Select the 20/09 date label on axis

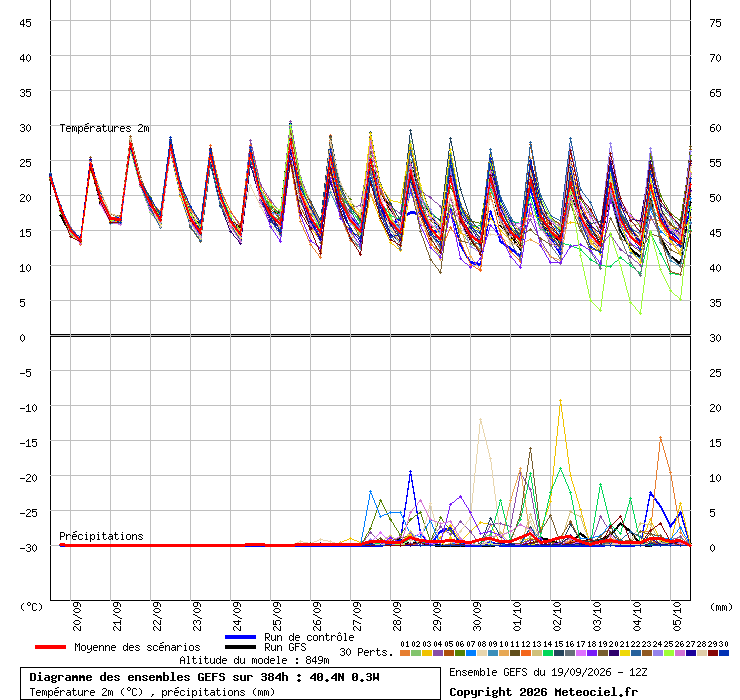pyautogui.click(x=77, y=616)
